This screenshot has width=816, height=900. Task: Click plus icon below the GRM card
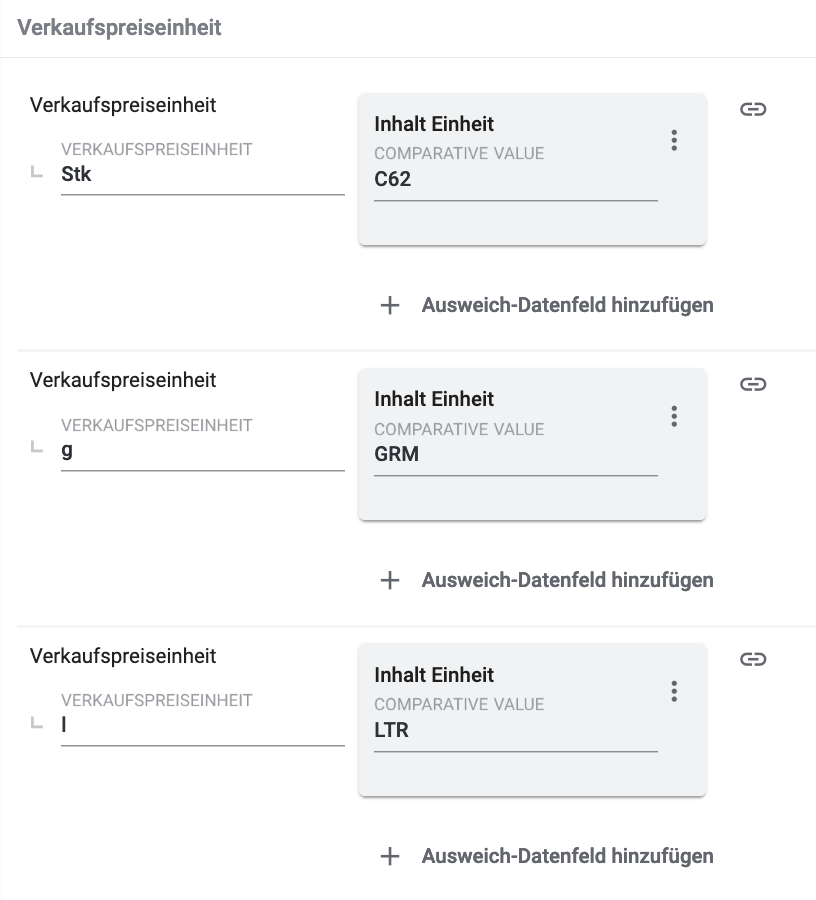click(390, 580)
